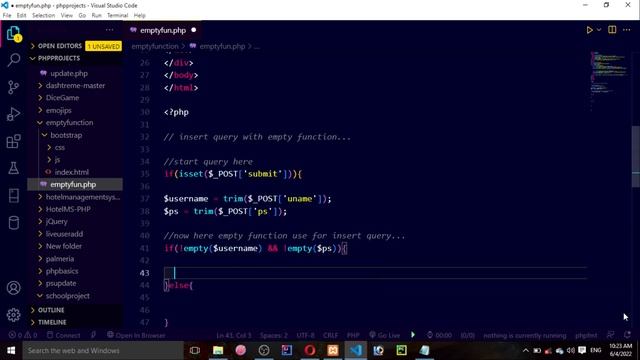This screenshot has width=640, height=360.
Task: Open the File menu
Action: [7, 15]
